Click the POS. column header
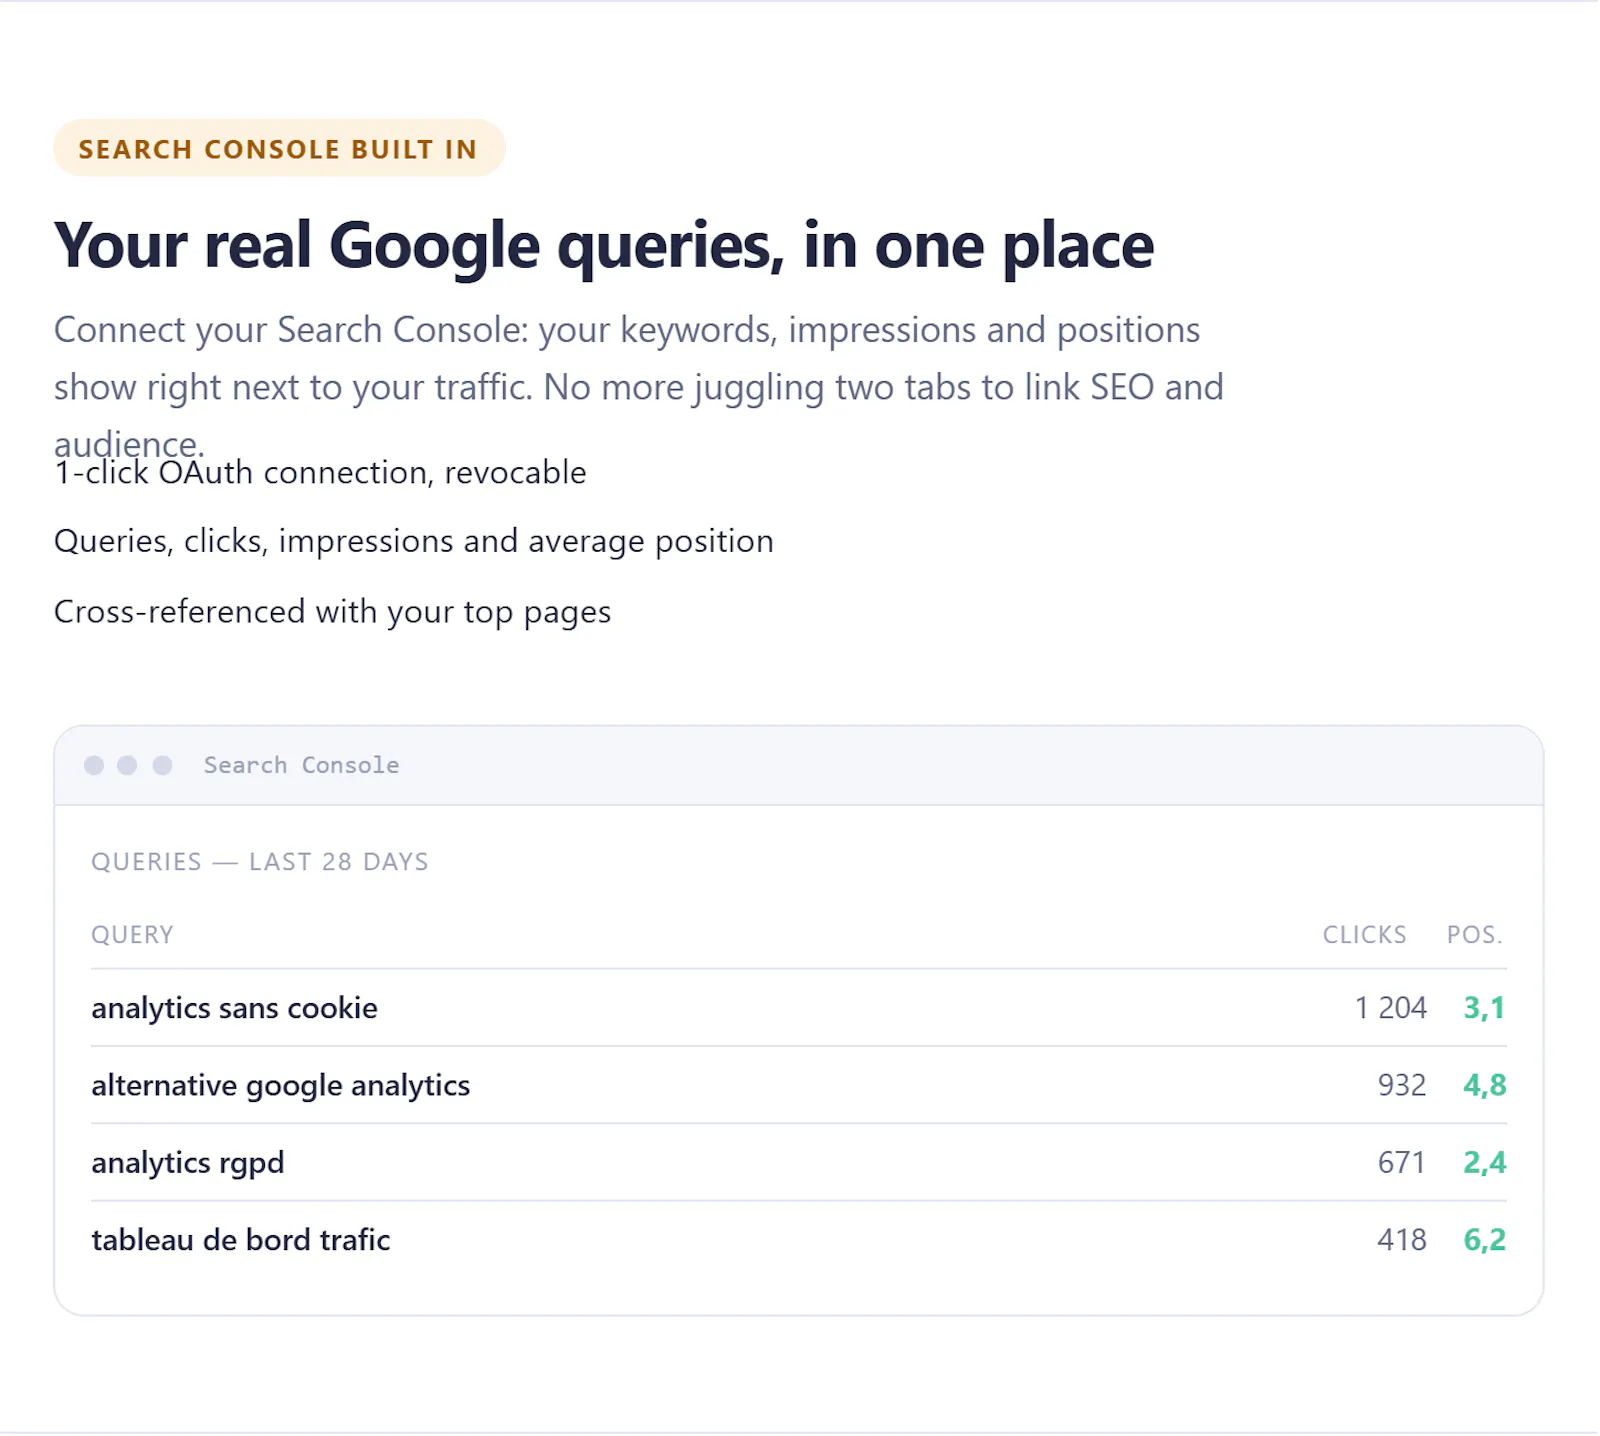The height and width of the screenshot is (1436, 1600). [1475, 934]
